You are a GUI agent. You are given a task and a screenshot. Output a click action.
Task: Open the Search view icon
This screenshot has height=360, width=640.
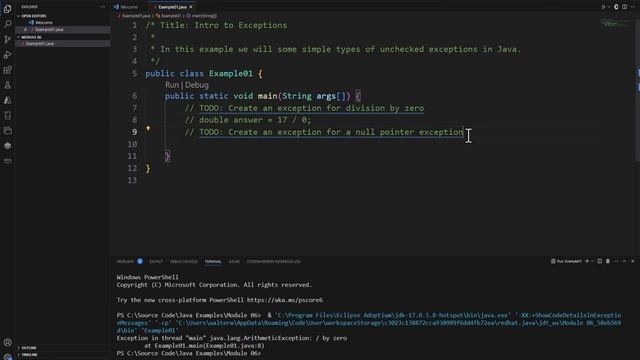(x=7, y=24)
